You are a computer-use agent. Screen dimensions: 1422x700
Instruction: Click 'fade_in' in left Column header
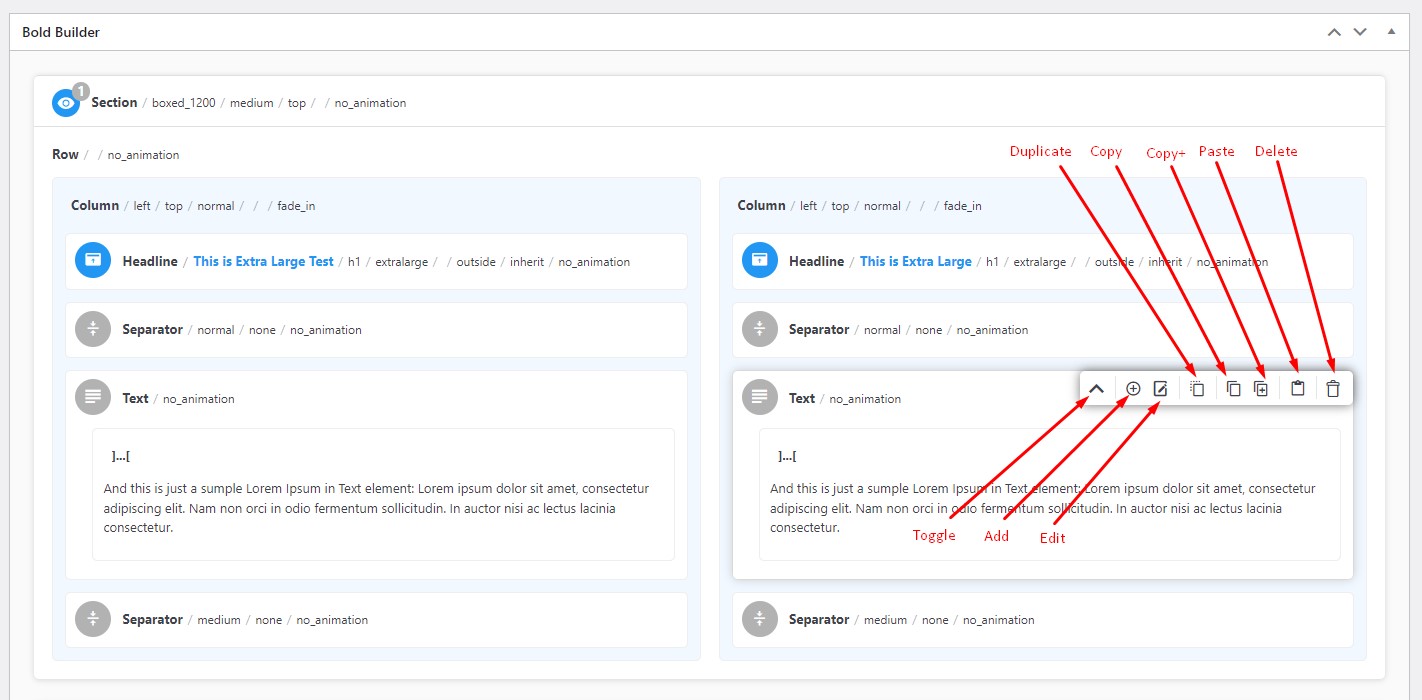coord(296,206)
